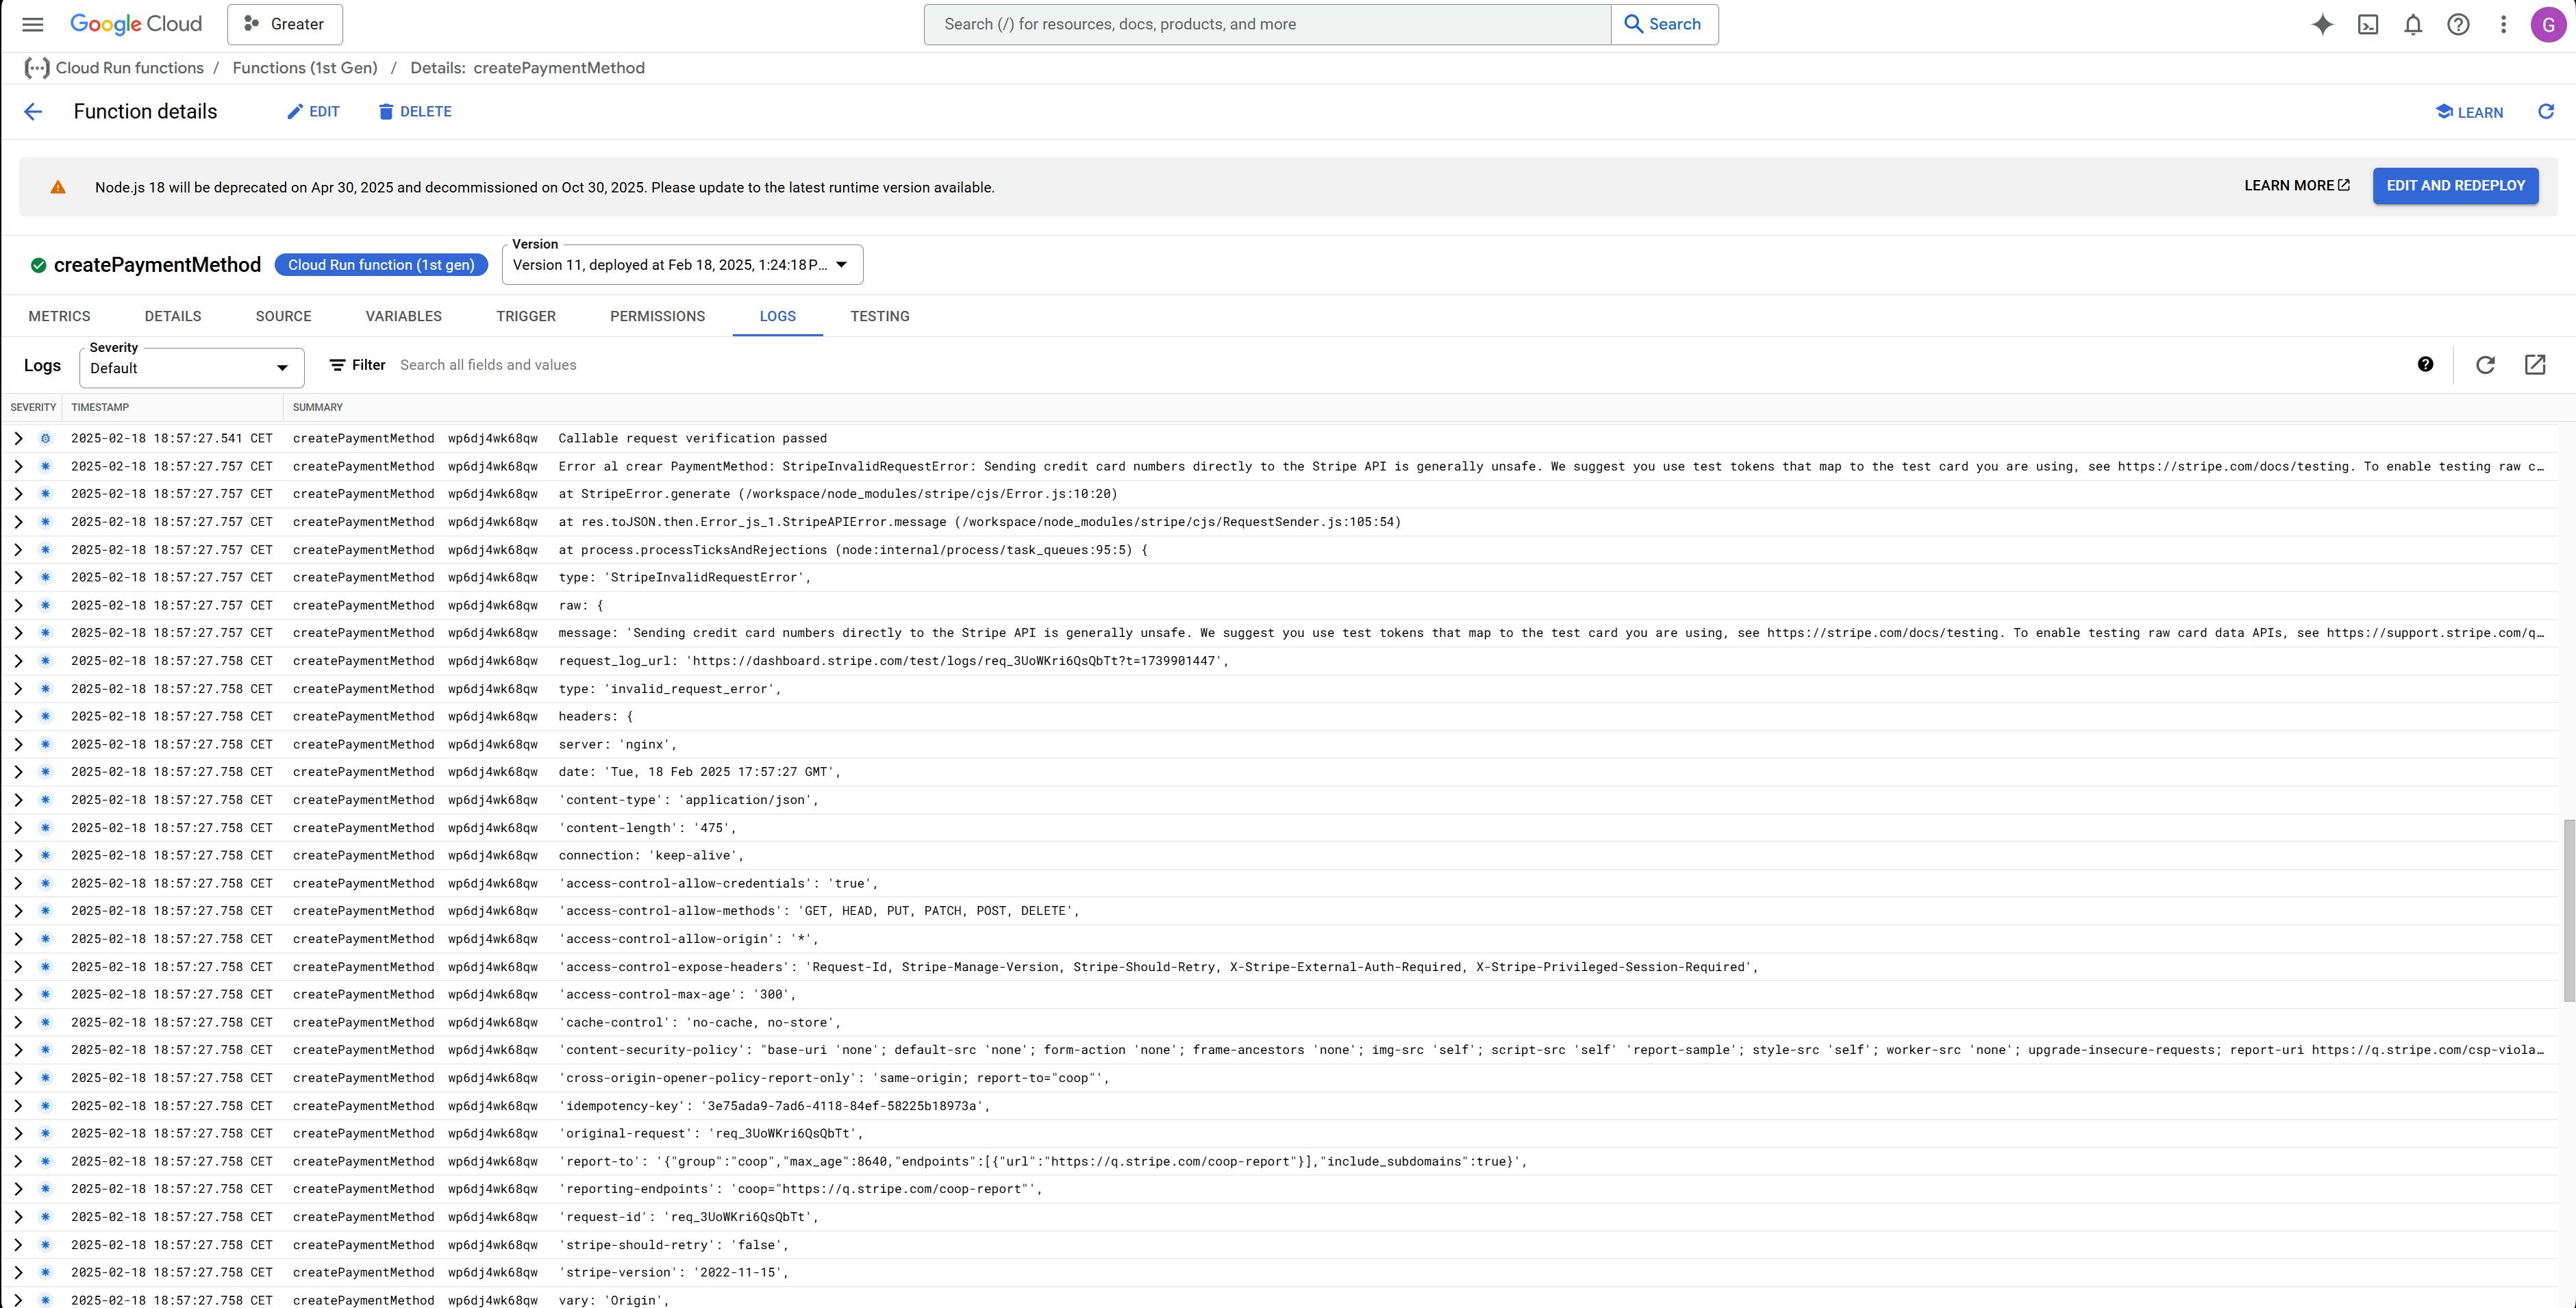Focus the logs filter search field
Viewport: 2576px width, 1308px height.
(x=800, y=365)
